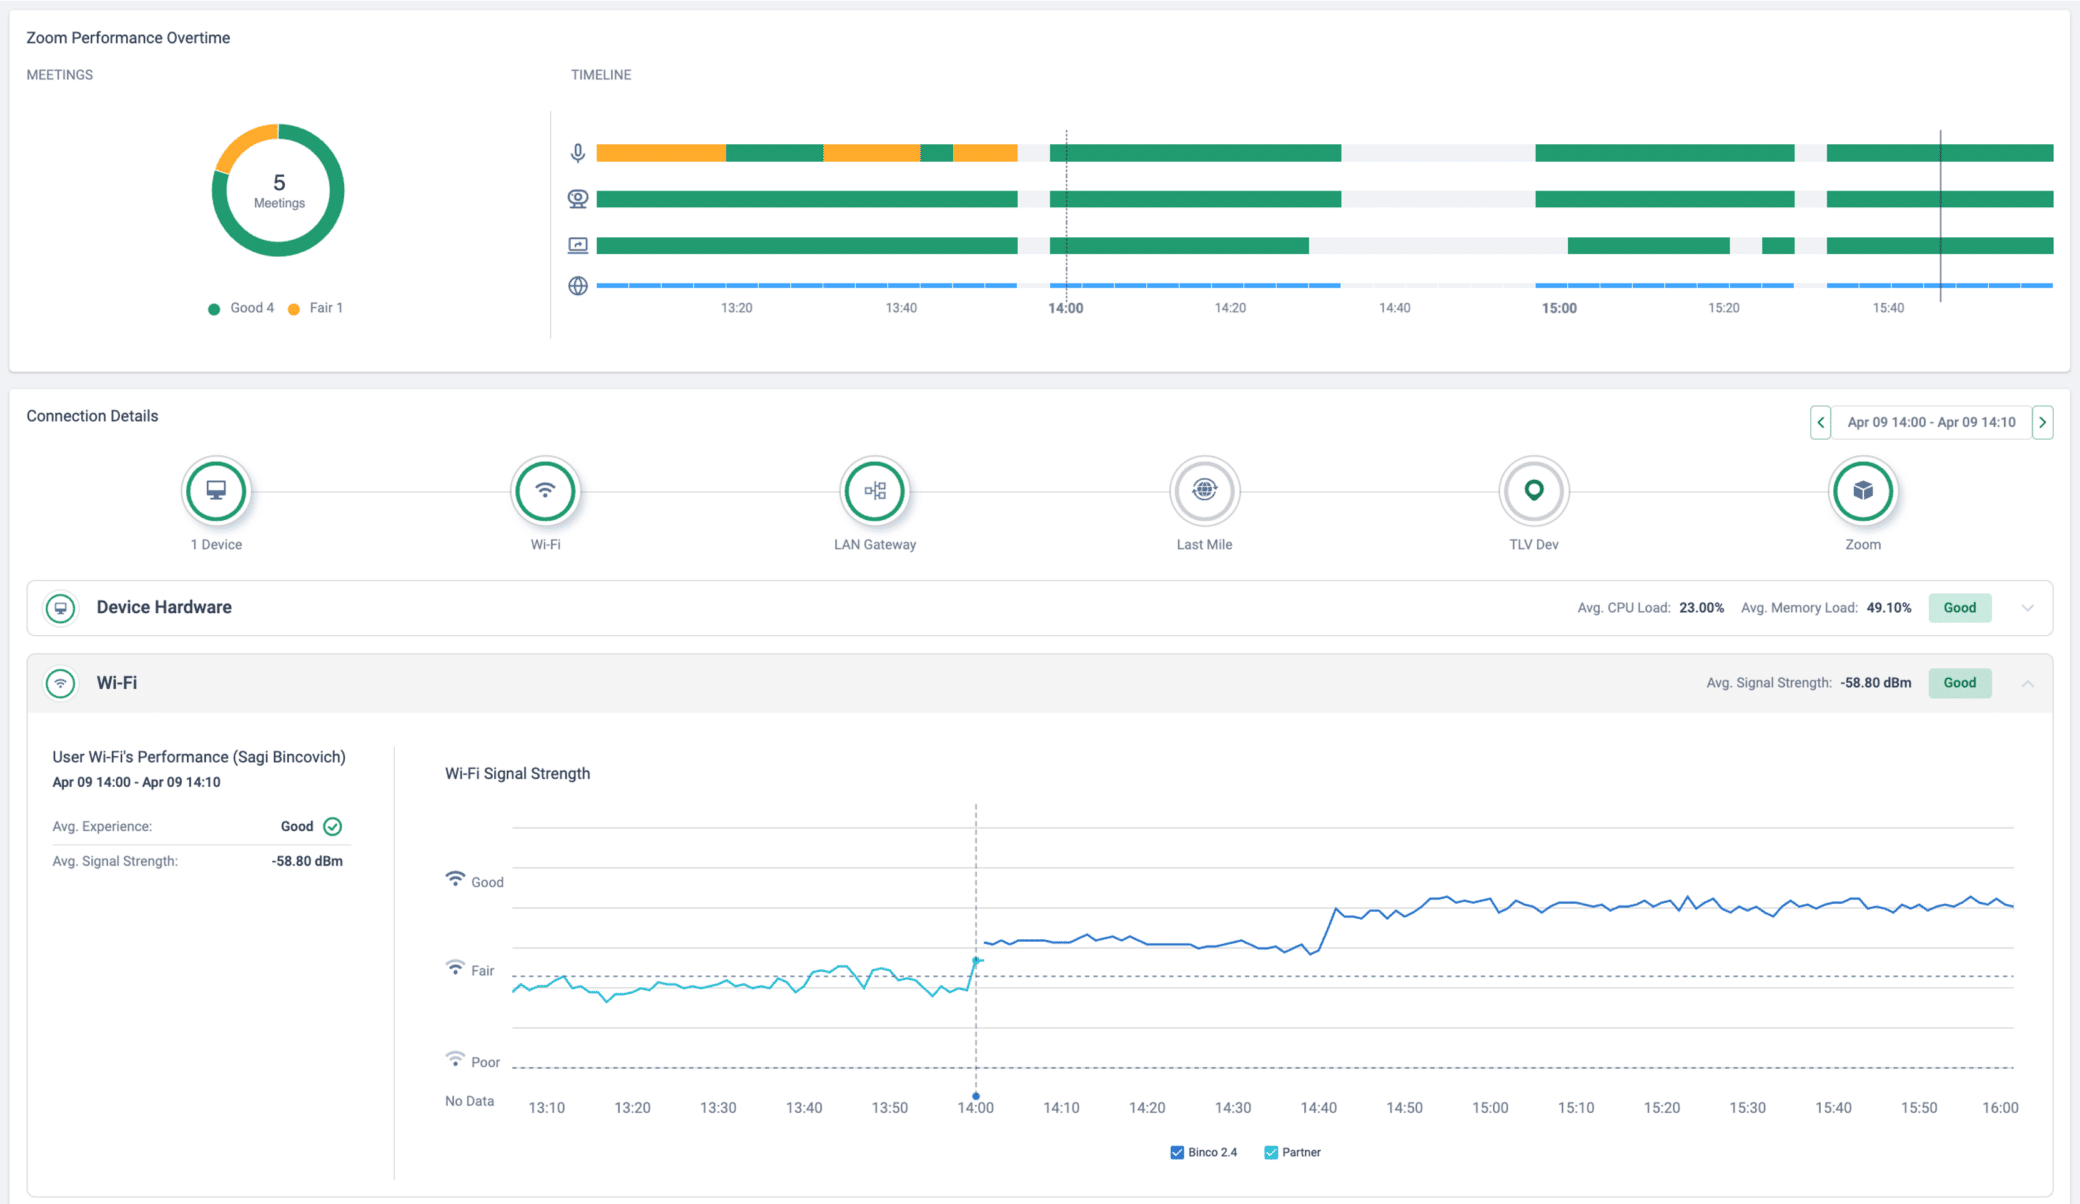Click the Good signal level icon

(455, 879)
